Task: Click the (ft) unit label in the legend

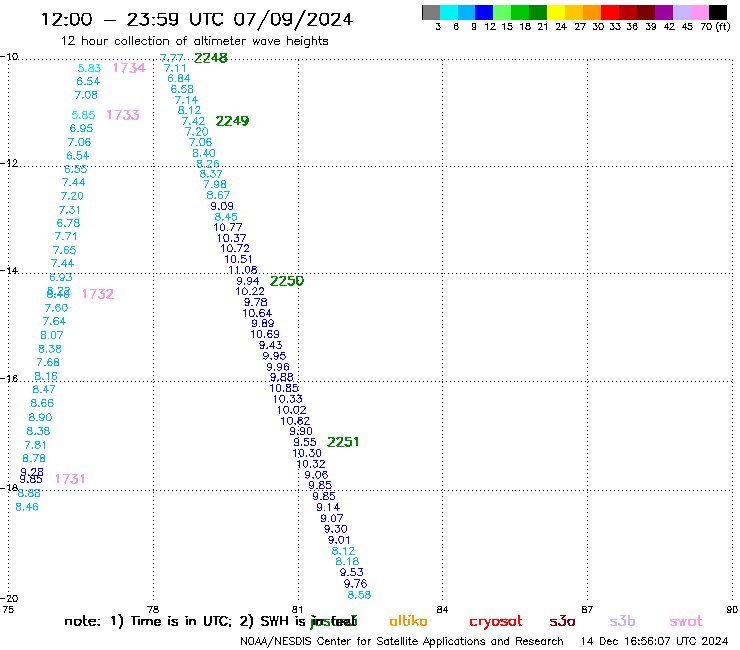Action: point(723,26)
